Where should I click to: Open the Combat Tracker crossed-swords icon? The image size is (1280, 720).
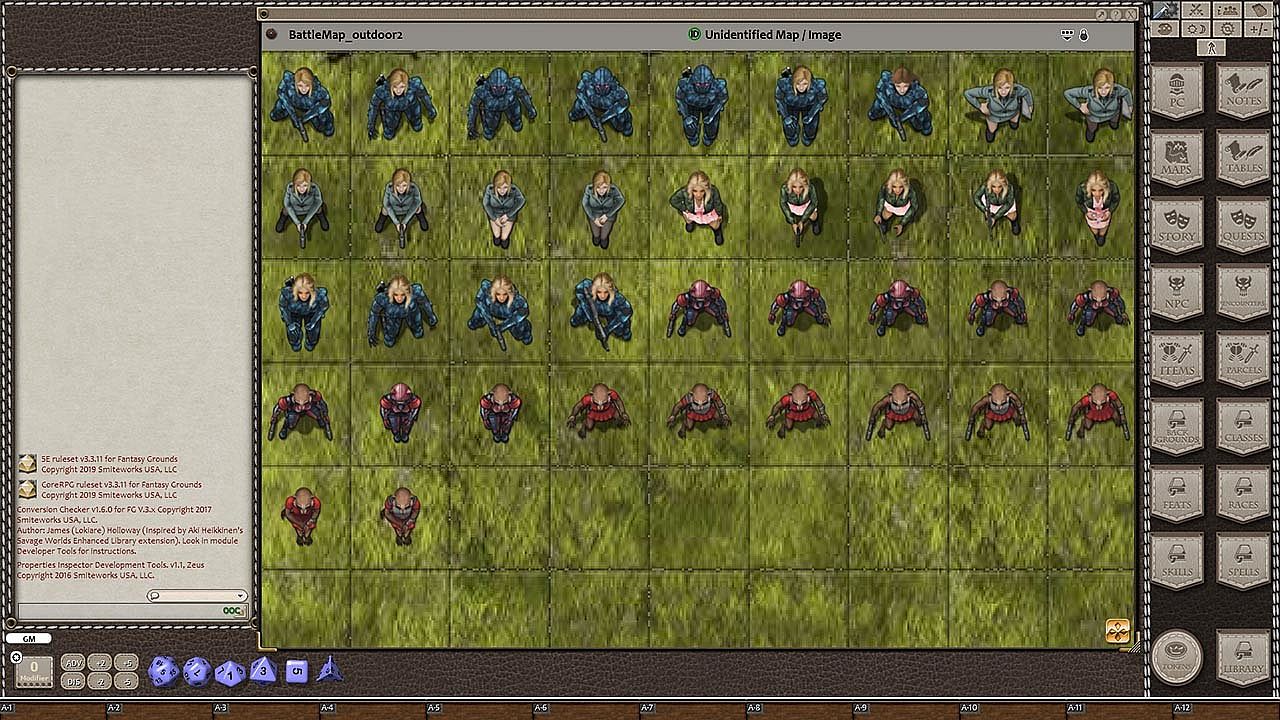pyautogui.click(x=1194, y=10)
